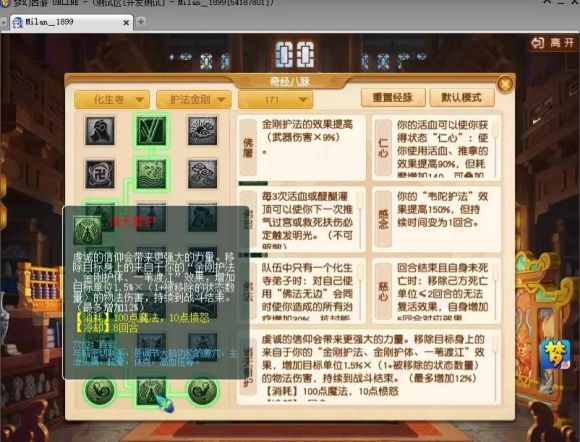Screen dimensions: 580x442
Task: Select the 感念 skill description card
Action: [x=437, y=219]
